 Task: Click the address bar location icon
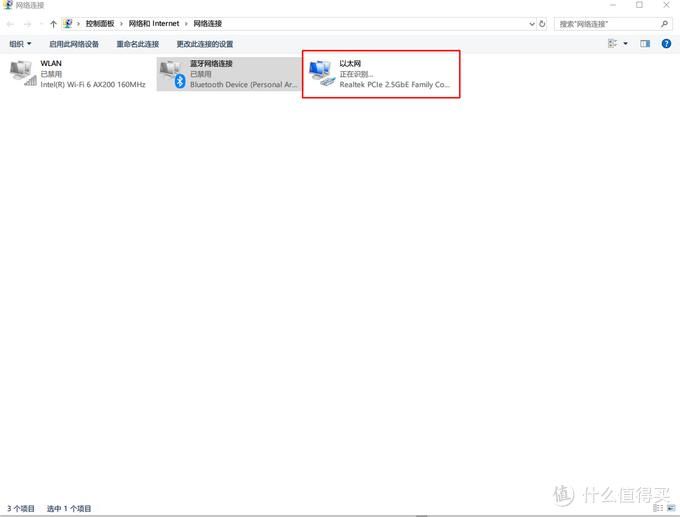(68, 23)
